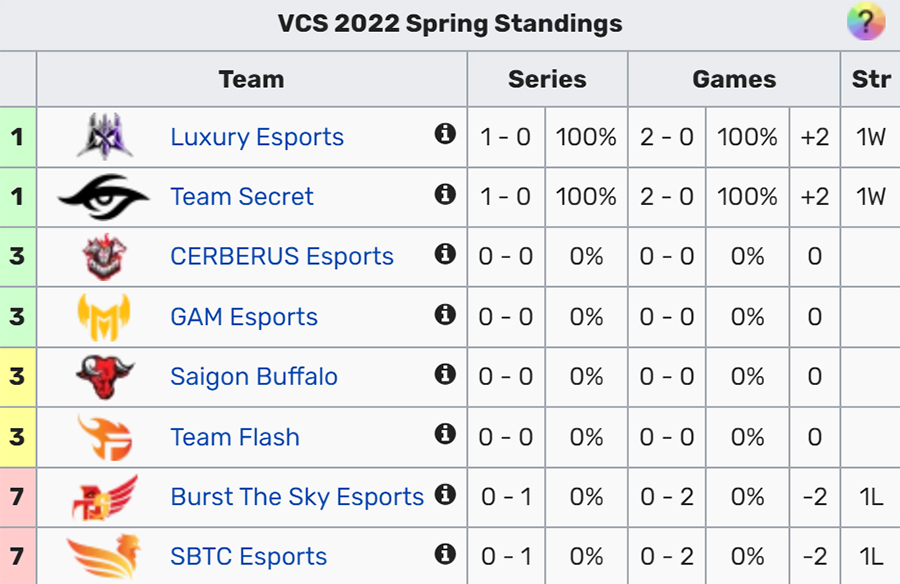Click the Burst The Sky Esports info icon
The image size is (900, 584).
(445, 494)
